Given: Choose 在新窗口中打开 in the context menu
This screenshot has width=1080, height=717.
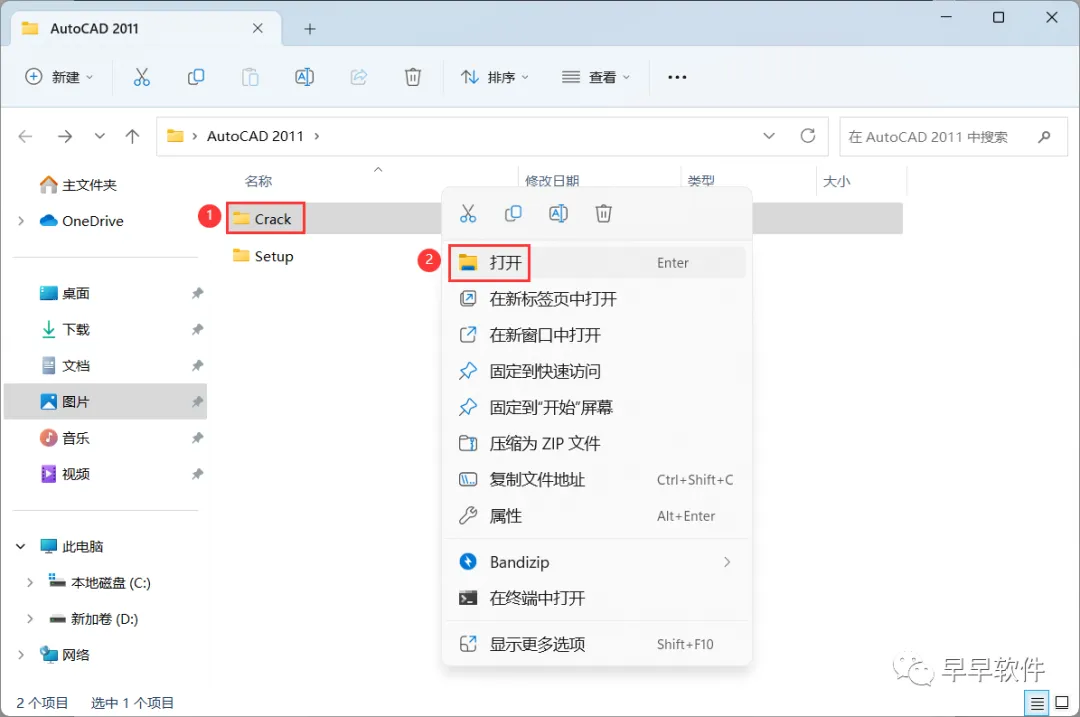Looking at the screenshot, I should [x=596, y=335].
